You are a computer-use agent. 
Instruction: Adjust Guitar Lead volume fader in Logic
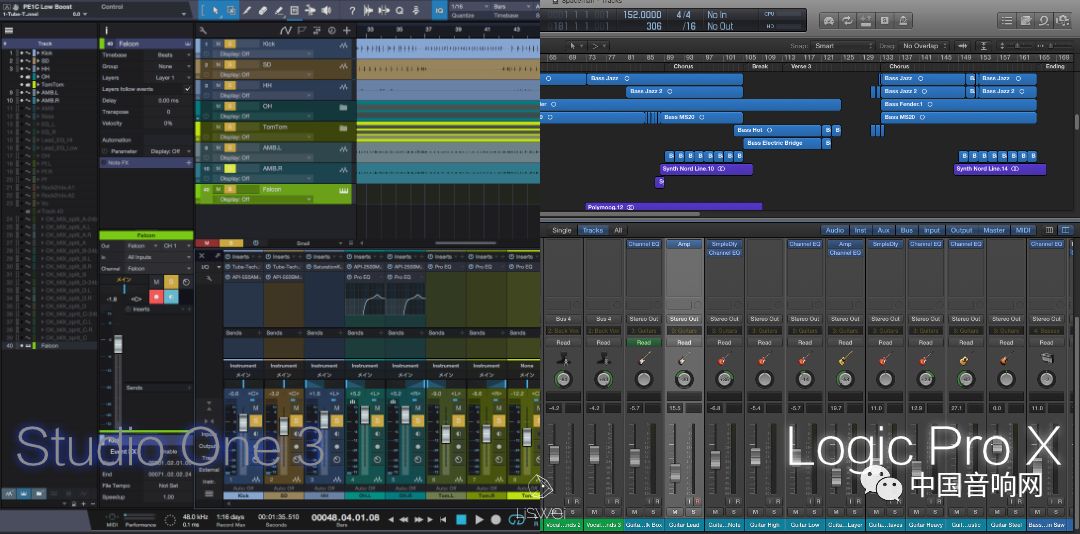[x=676, y=471]
